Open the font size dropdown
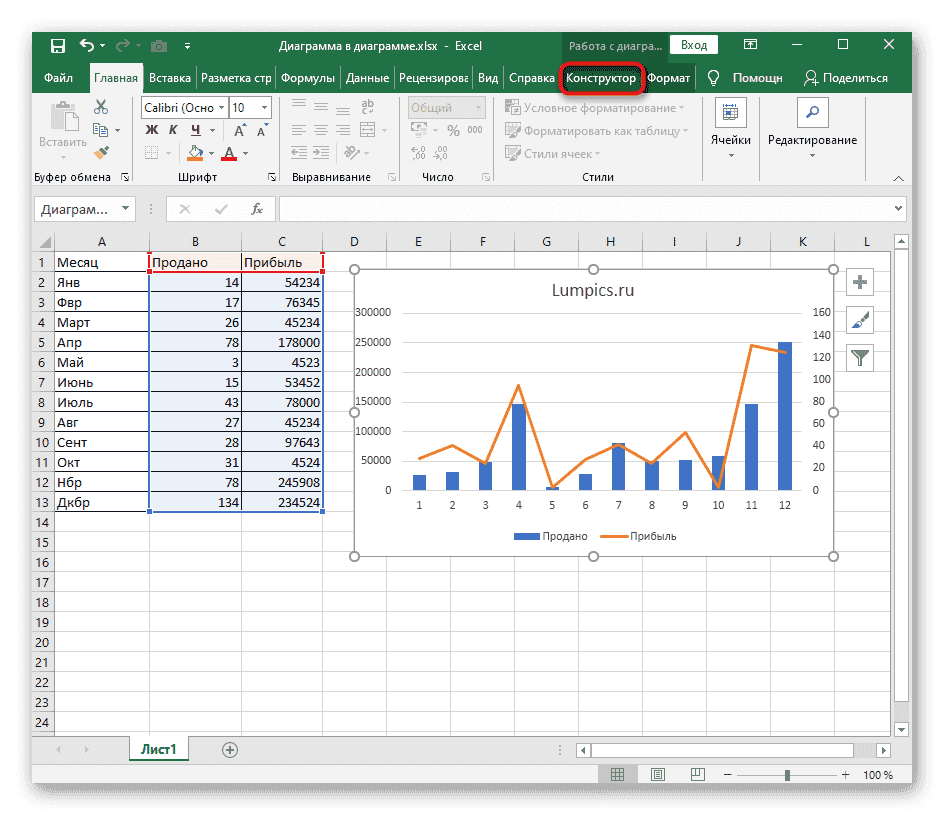The width and height of the screenshot is (944, 815). point(264,108)
